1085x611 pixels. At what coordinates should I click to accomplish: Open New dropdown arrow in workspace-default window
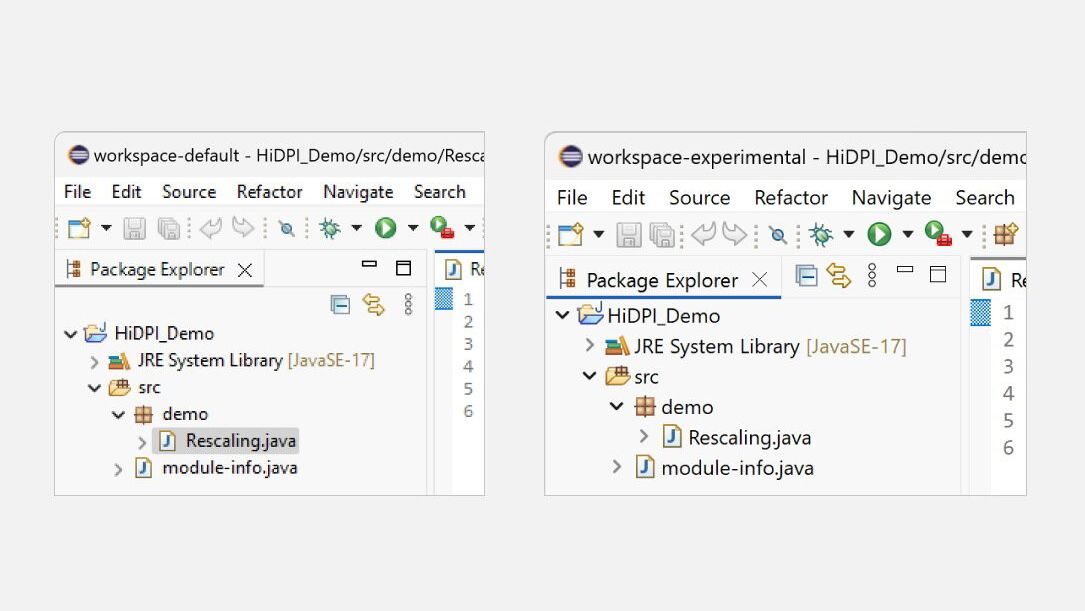click(106, 228)
